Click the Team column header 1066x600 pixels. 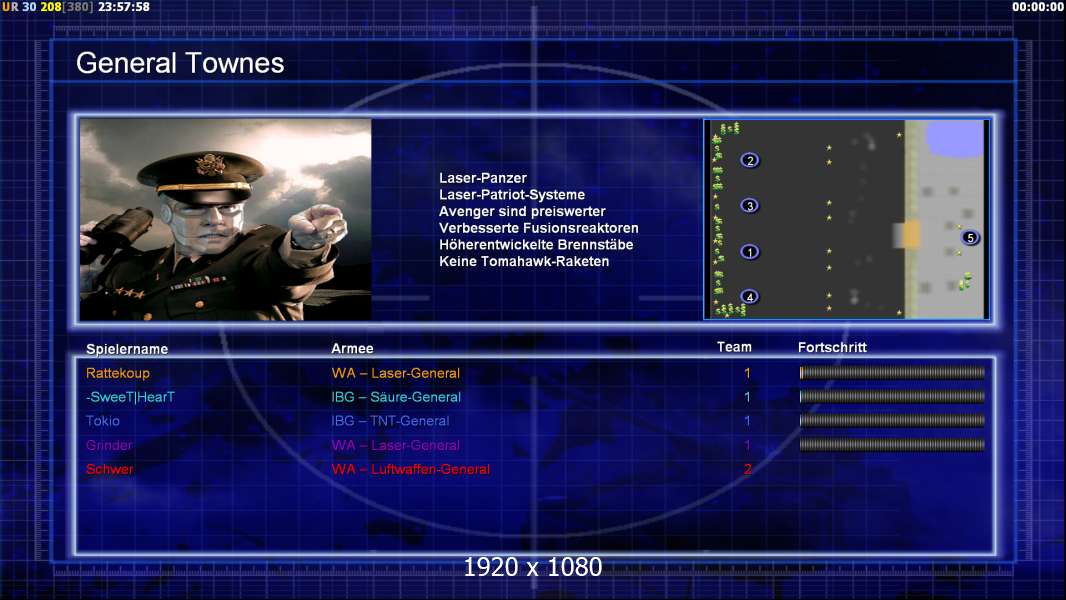pos(734,347)
